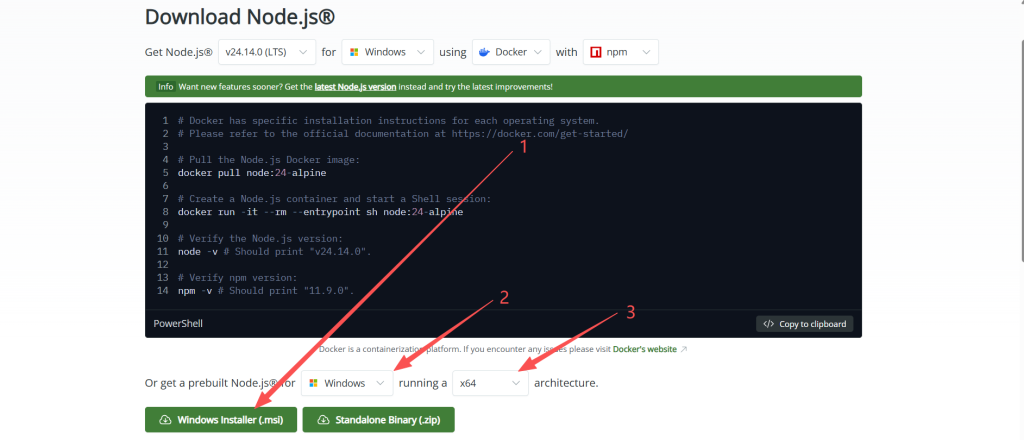Click the '# Pull the Node.js Docker image:' comment
This screenshot has height=440, width=1024.
269,160
